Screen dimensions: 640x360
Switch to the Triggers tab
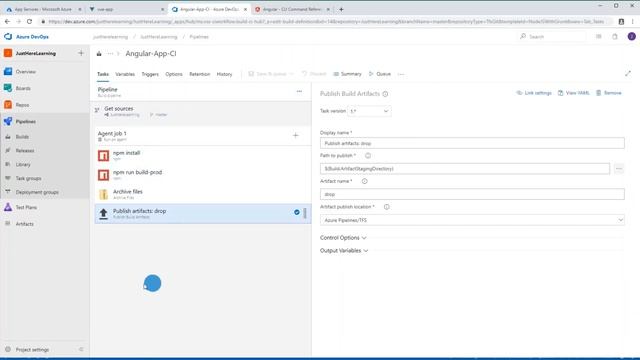pos(150,74)
